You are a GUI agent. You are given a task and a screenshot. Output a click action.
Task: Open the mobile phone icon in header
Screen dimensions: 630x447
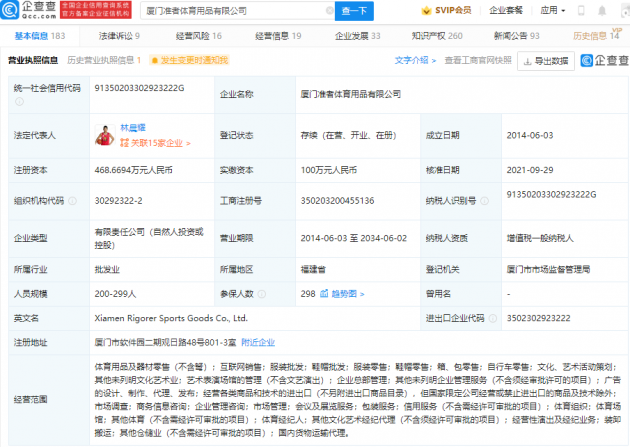tap(581, 10)
